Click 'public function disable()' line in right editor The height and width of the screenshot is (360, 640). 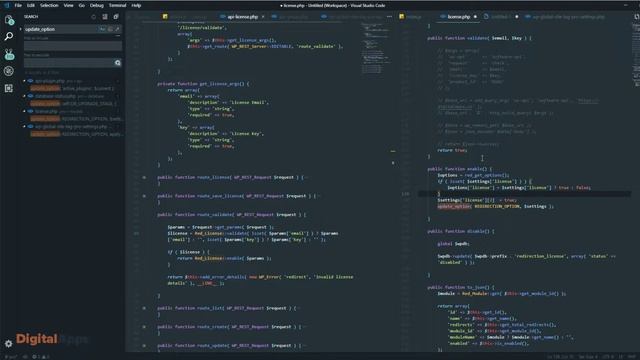(x=461, y=231)
